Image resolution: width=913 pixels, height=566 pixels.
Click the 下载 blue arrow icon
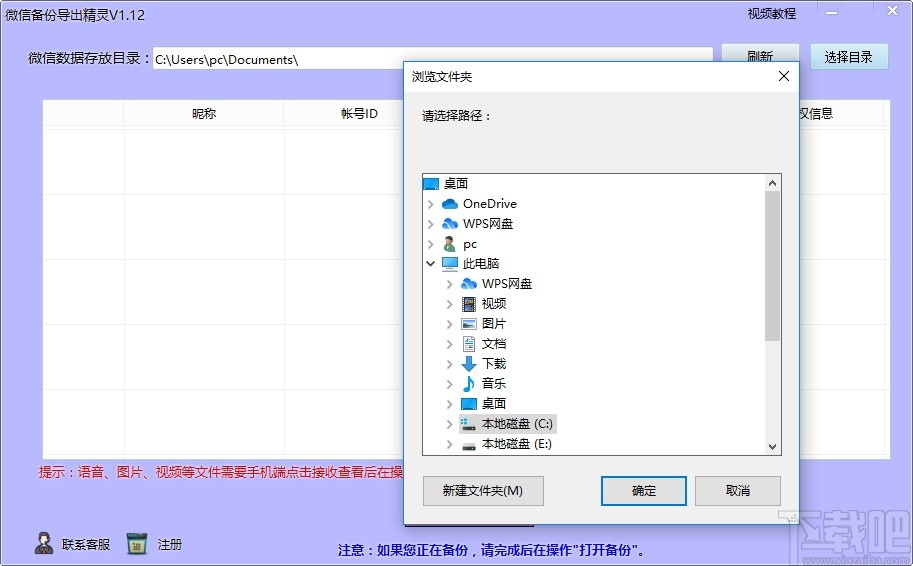click(469, 364)
